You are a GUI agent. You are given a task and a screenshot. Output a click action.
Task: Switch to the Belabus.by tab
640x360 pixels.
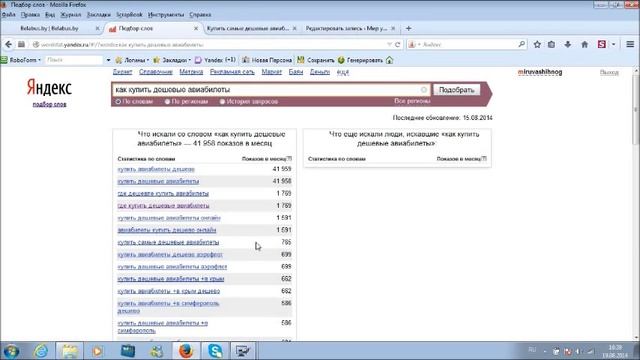pos(49,29)
